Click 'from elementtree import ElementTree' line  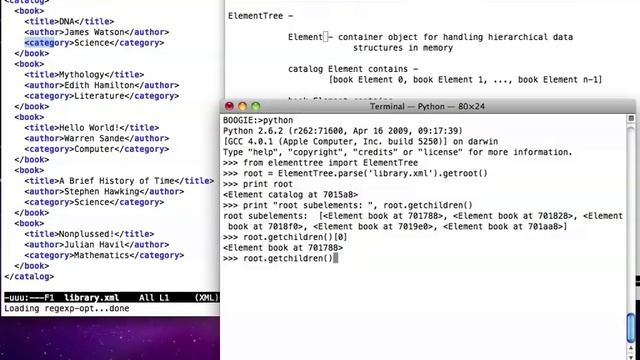(x=320, y=162)
